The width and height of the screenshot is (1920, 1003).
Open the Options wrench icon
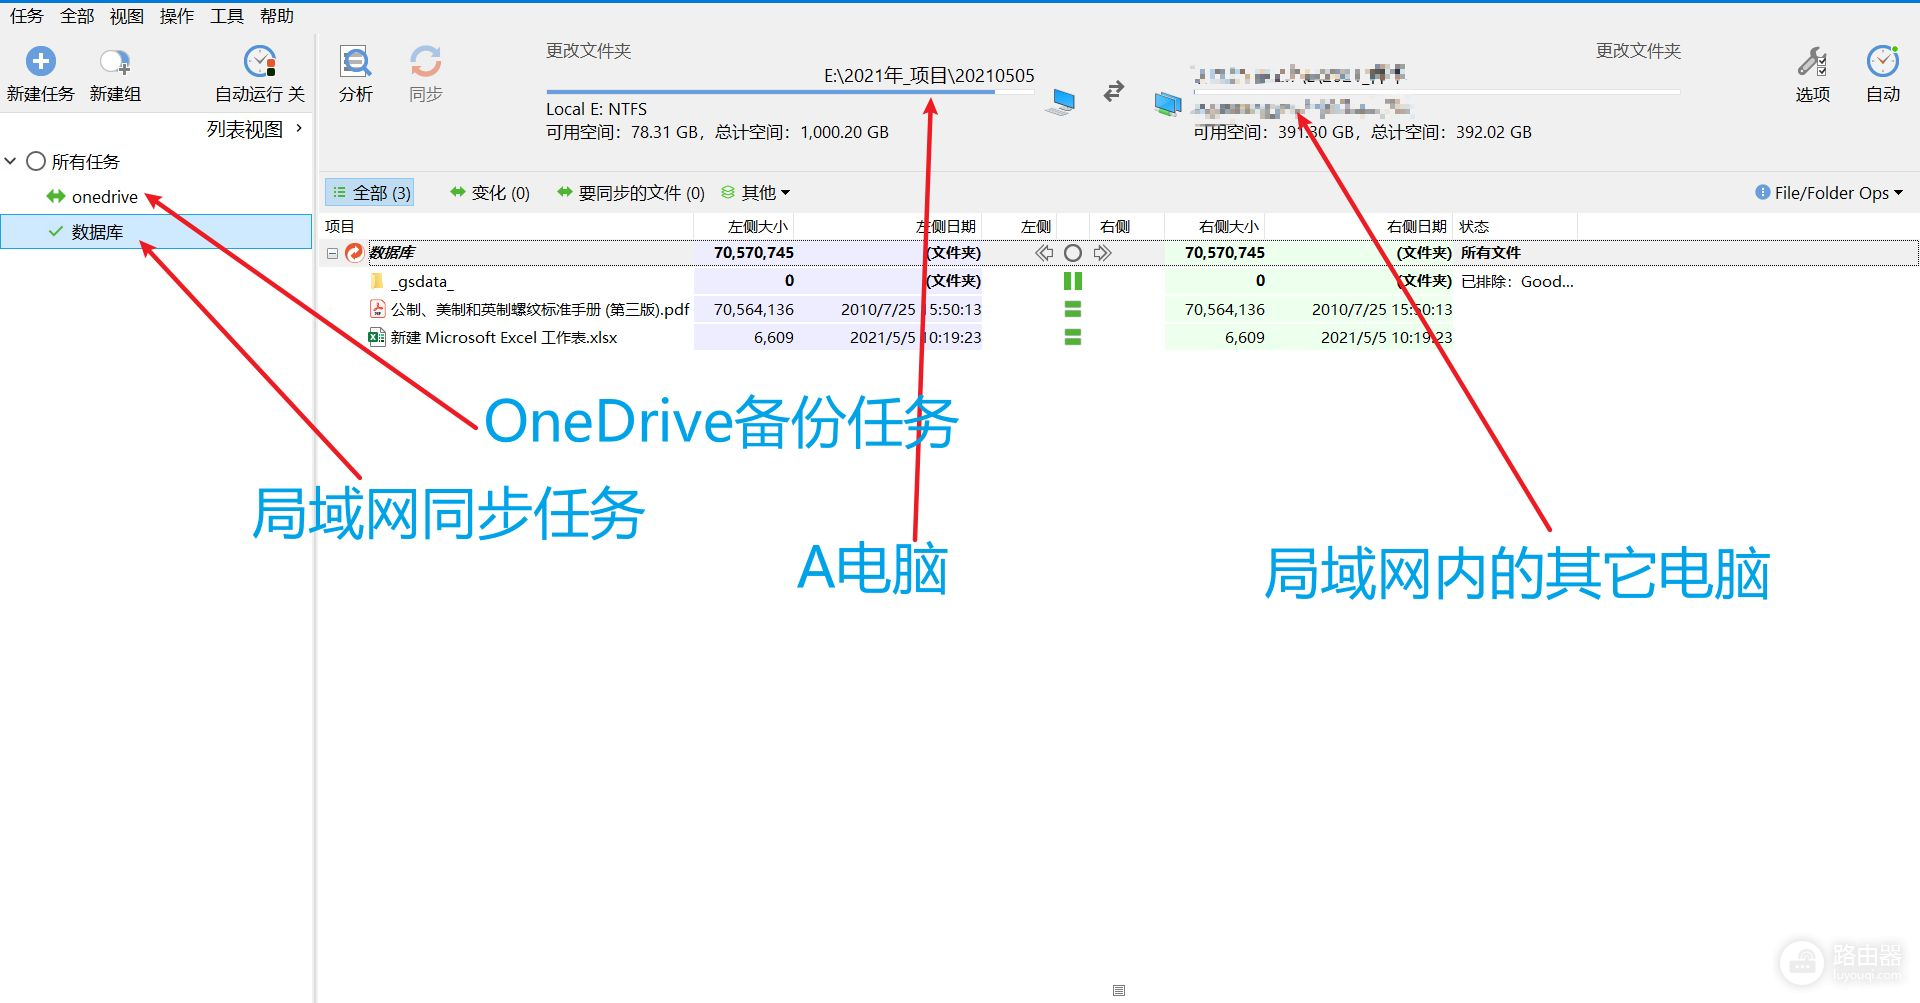point(1812,62)
